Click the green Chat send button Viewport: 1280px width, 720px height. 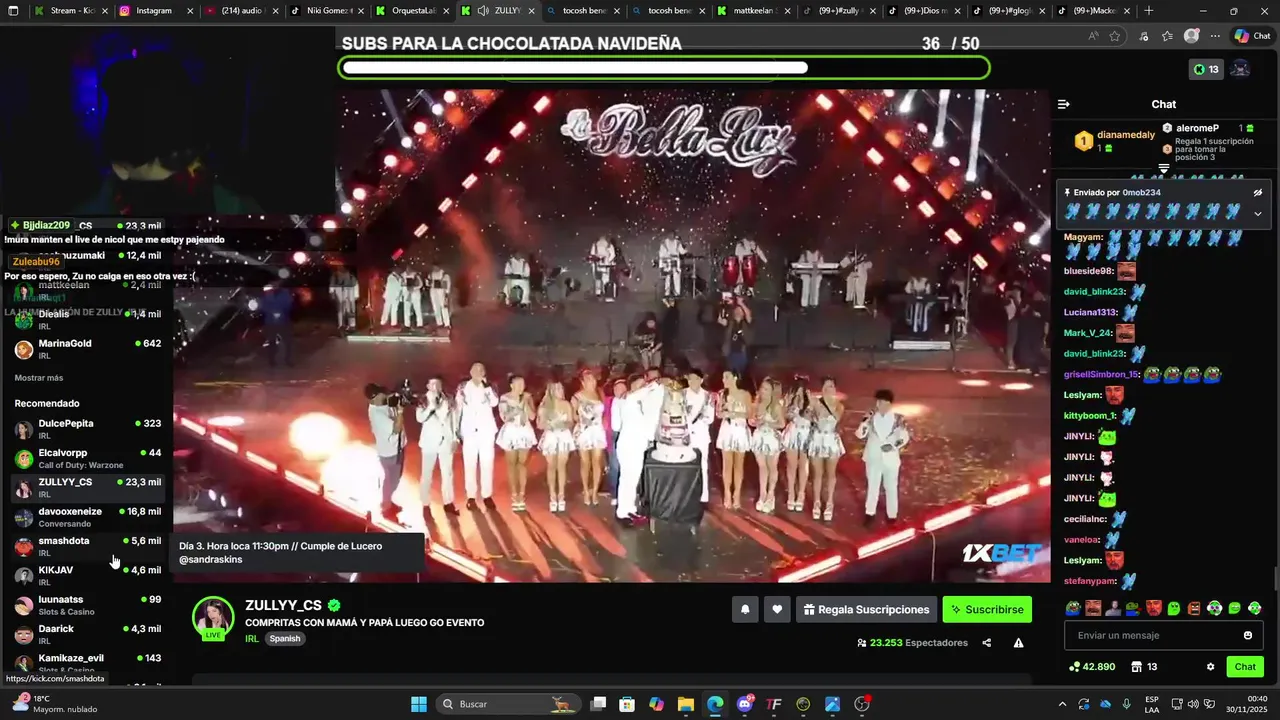[x=1245, y=667]
